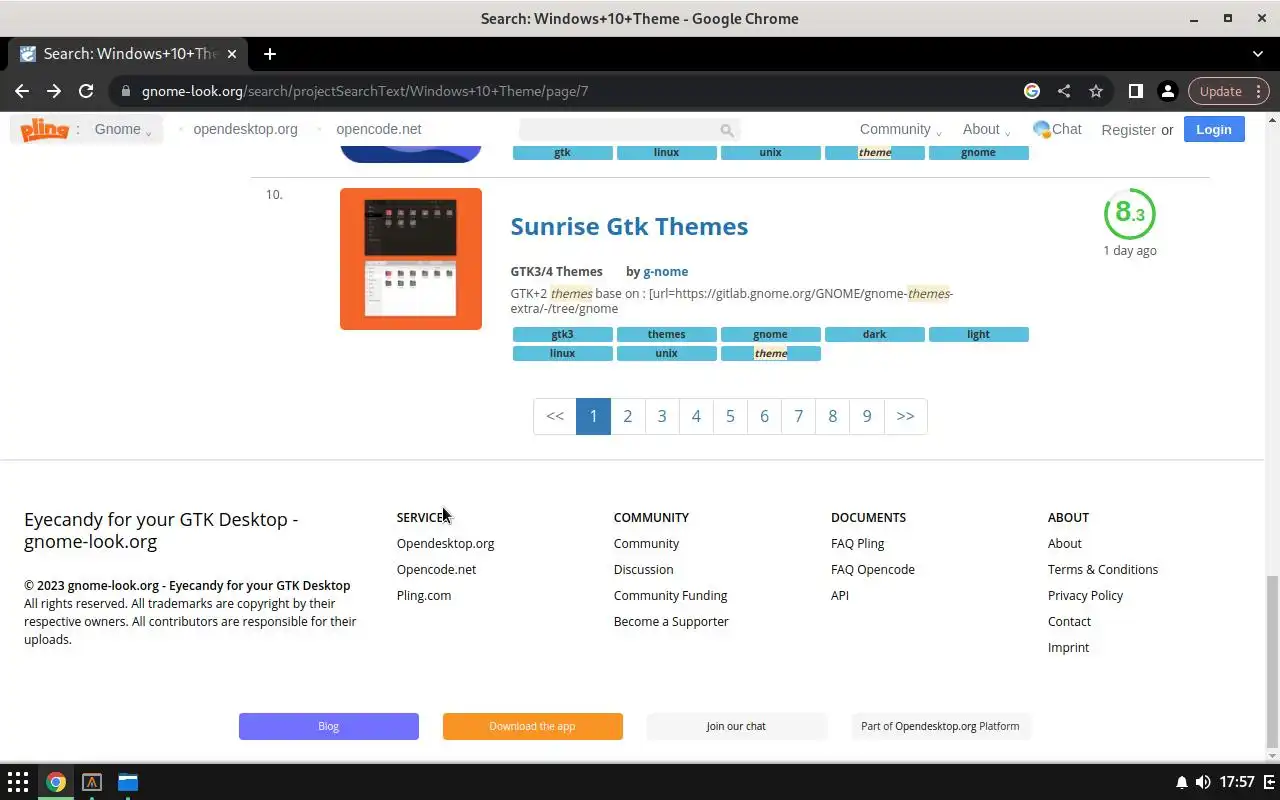Bookmark this page with the star icon
This screenshot has height=800, width=1280.
click(1096, 91)
